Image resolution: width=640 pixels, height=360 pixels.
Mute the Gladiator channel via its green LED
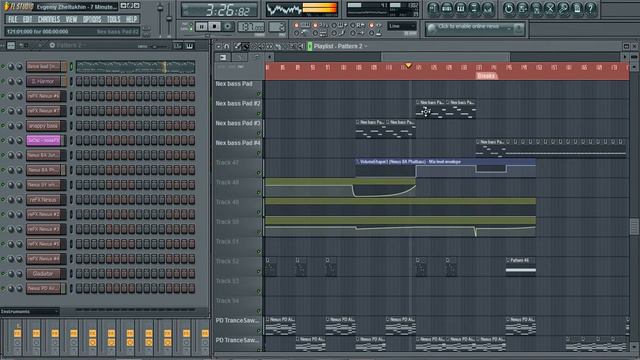[3, 273]
